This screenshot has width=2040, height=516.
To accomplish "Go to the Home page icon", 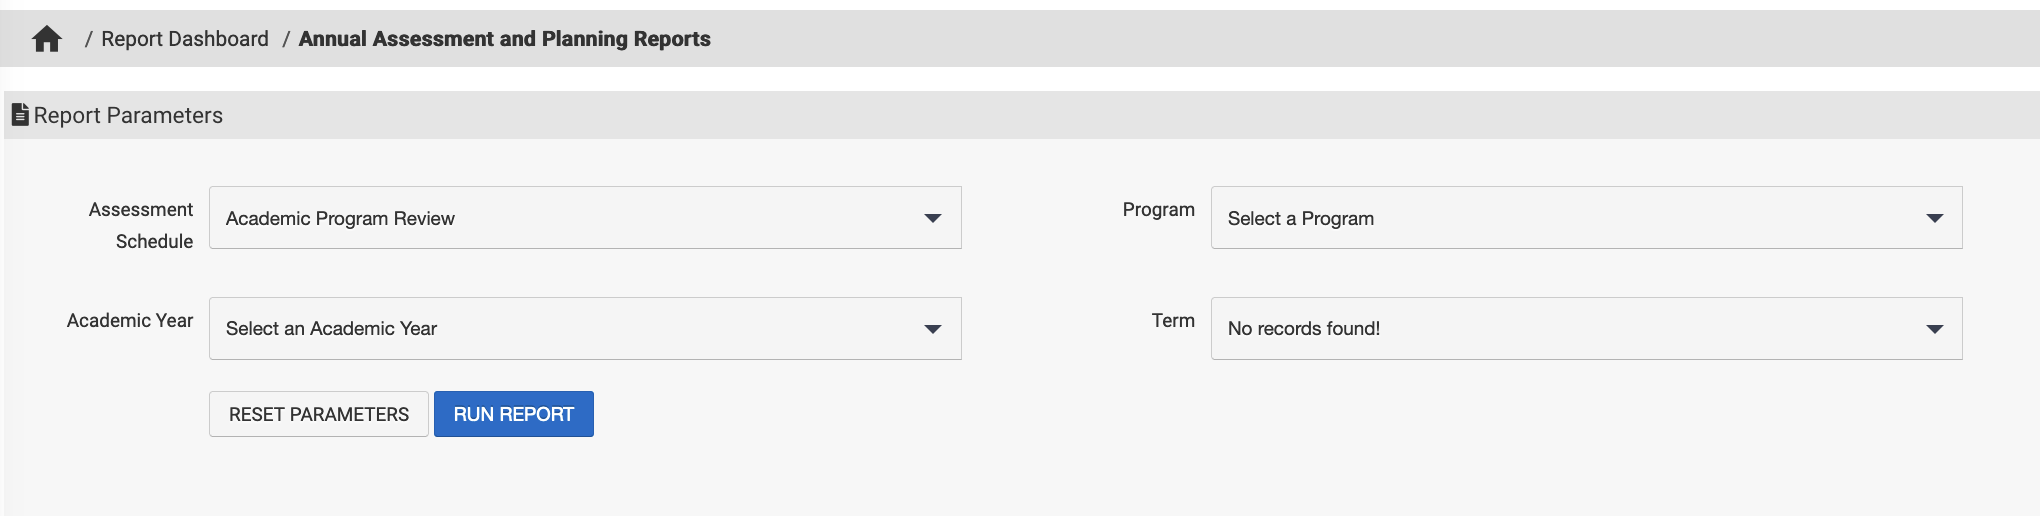I will click(x=47, y=39).
